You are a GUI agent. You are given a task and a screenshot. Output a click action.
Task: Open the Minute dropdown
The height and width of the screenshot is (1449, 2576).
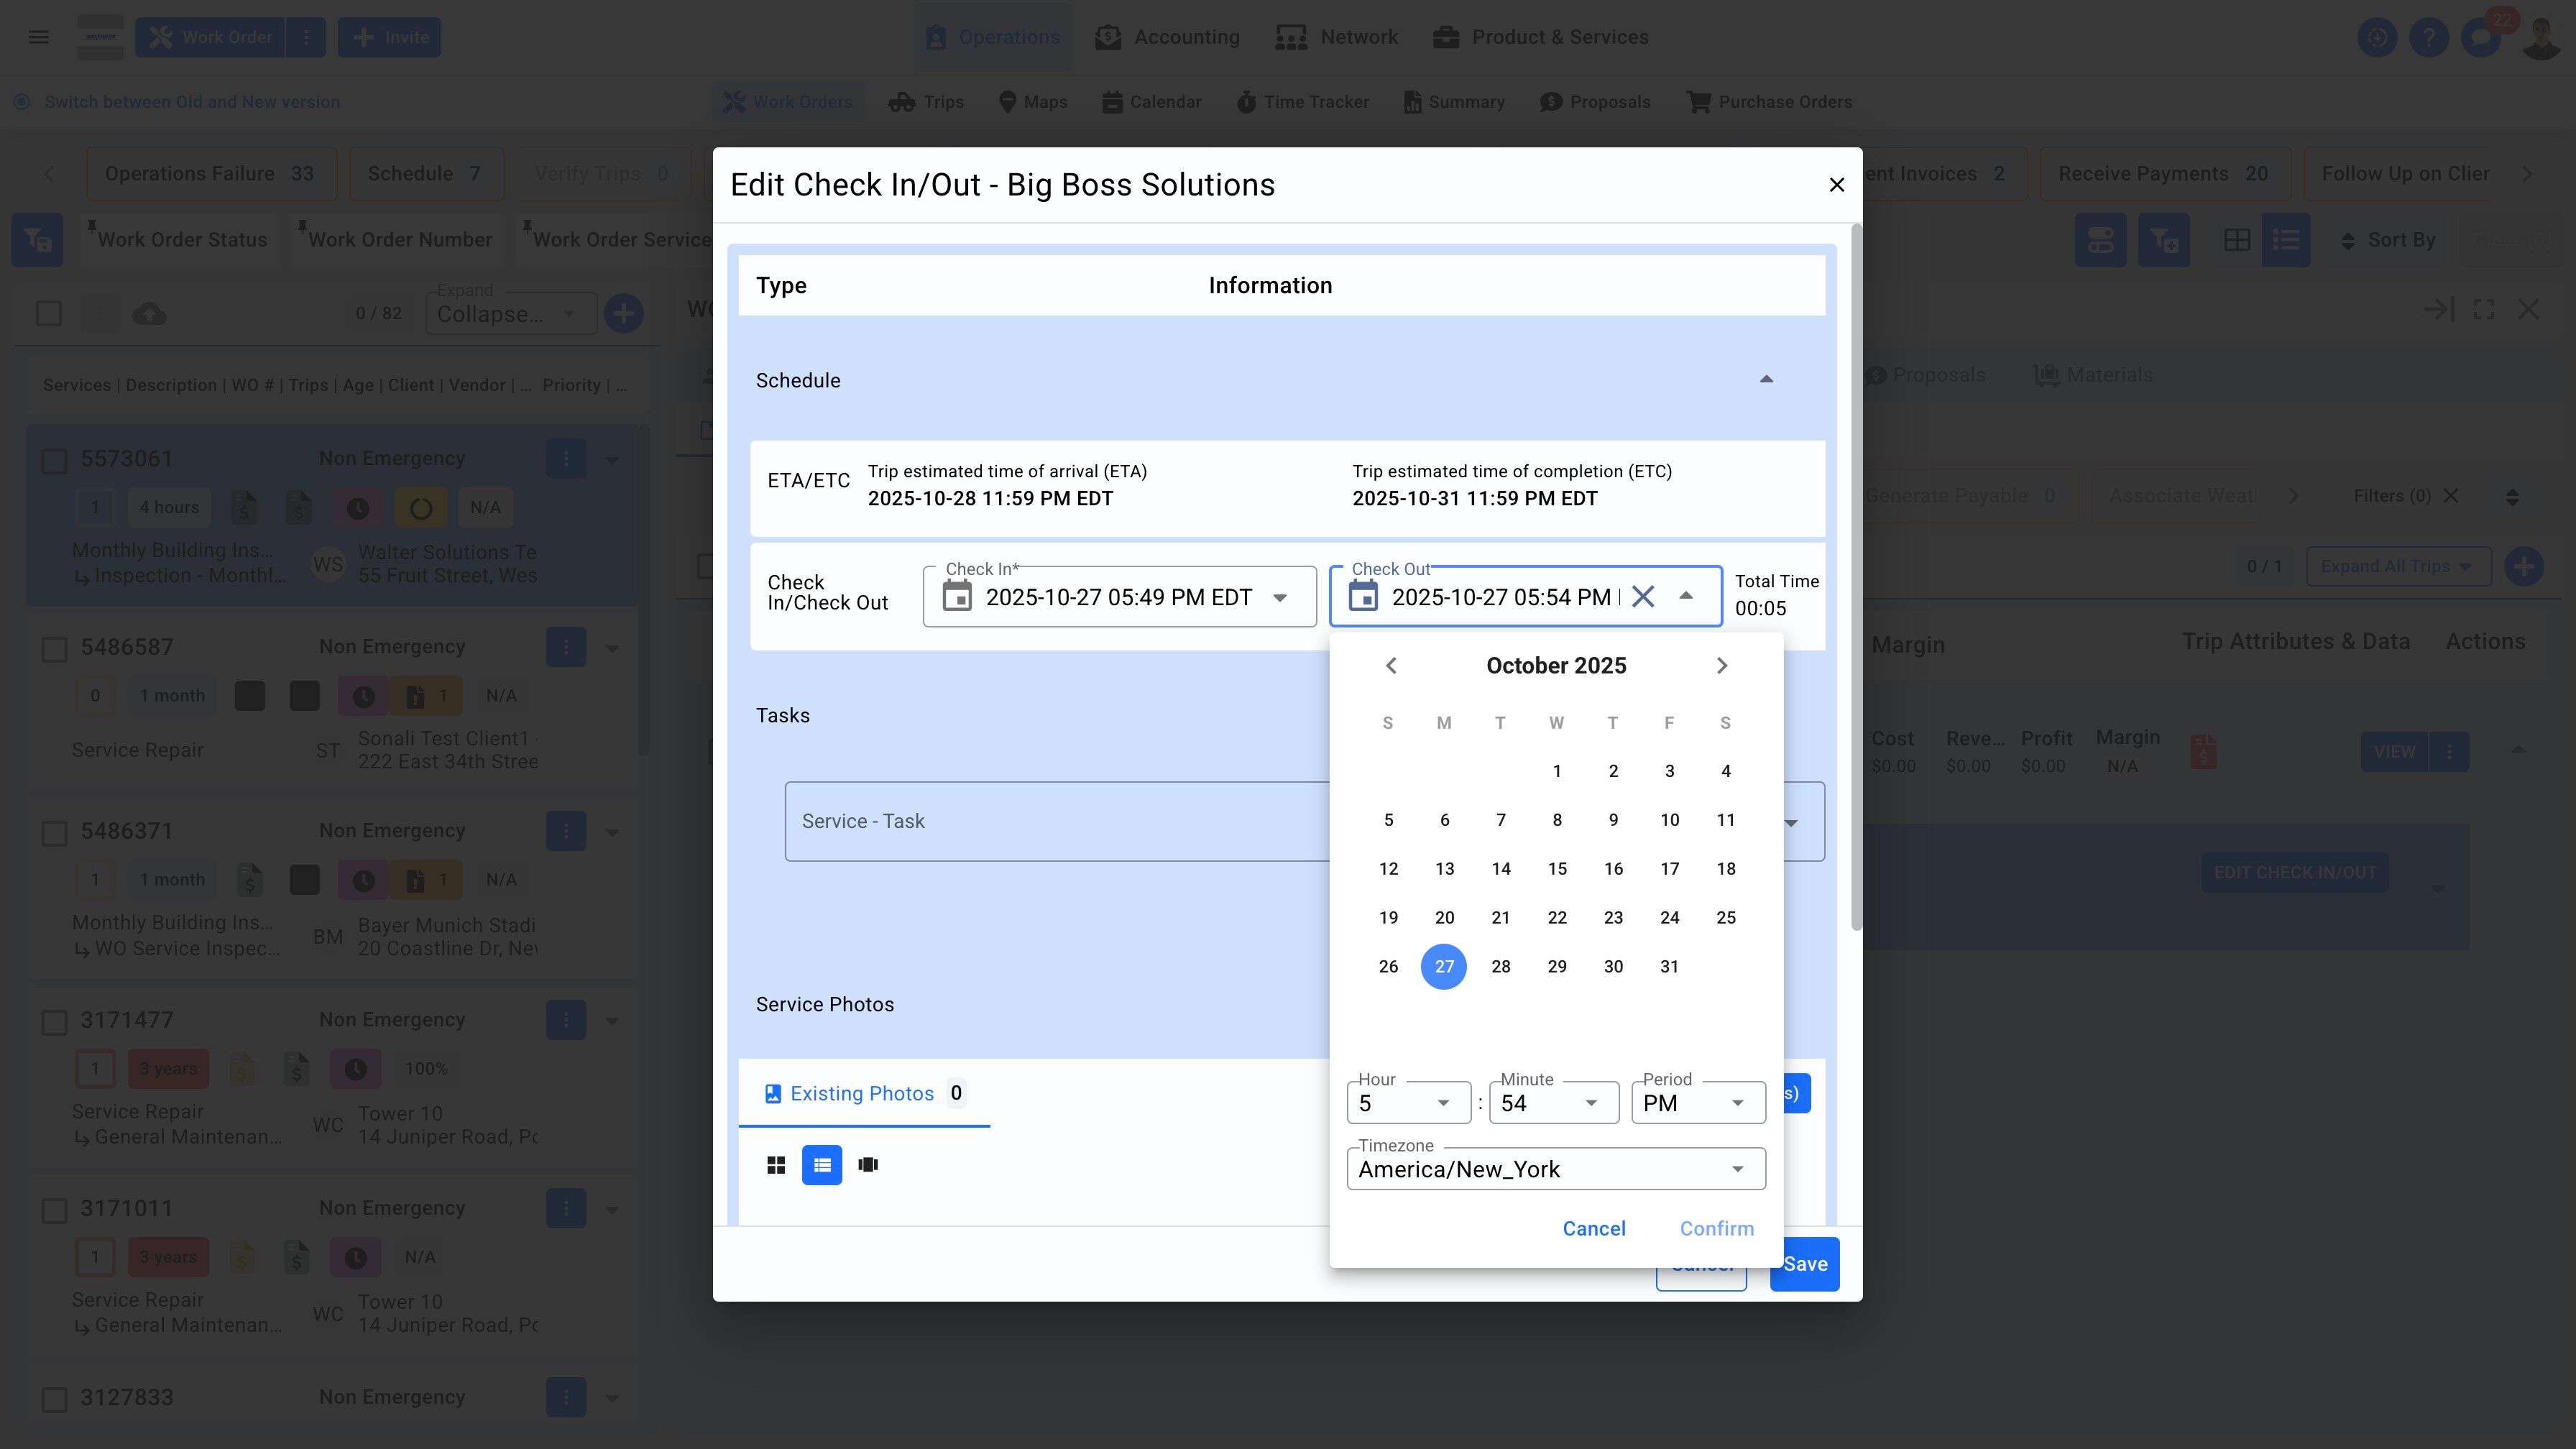pyautogui.click(x=1553, y=1103)
